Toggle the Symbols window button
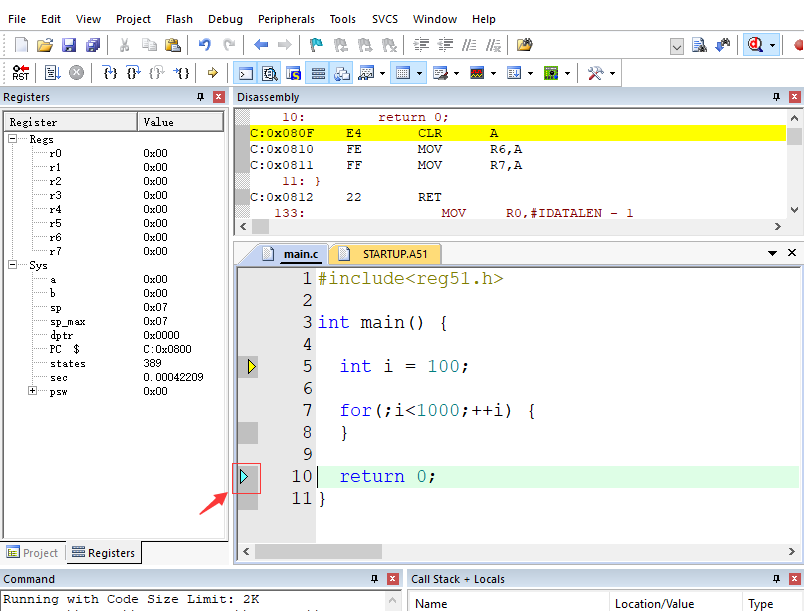The height and width of the screenshot is (611, 804). pyautogui.click(x=293, y=73)
